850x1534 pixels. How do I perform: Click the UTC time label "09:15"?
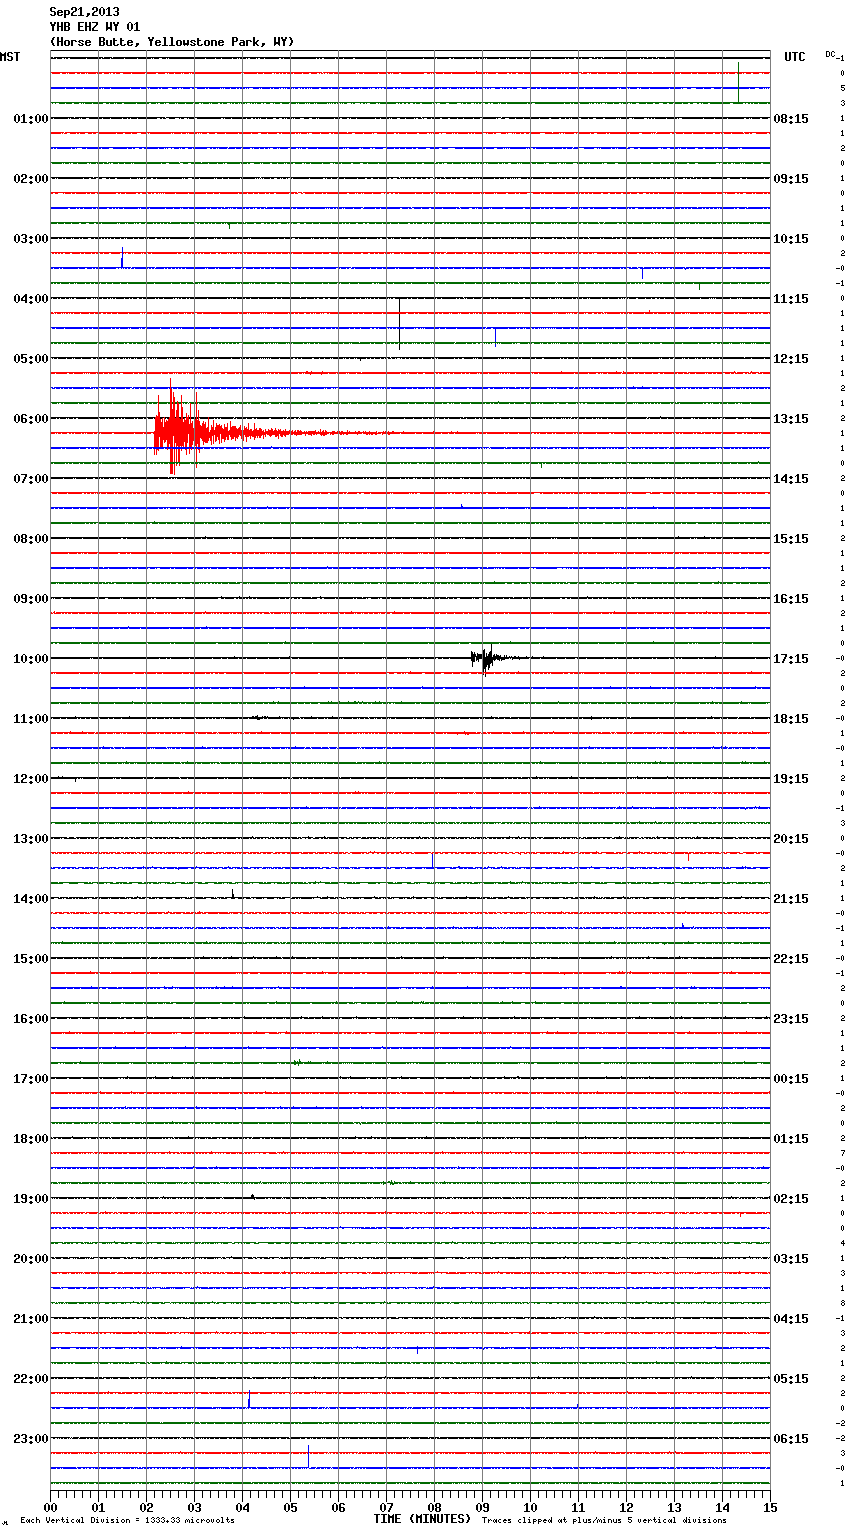(x=791, y=179)
